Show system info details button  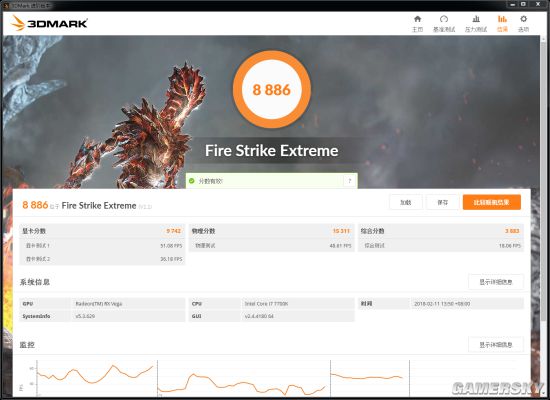pos(496,282)
